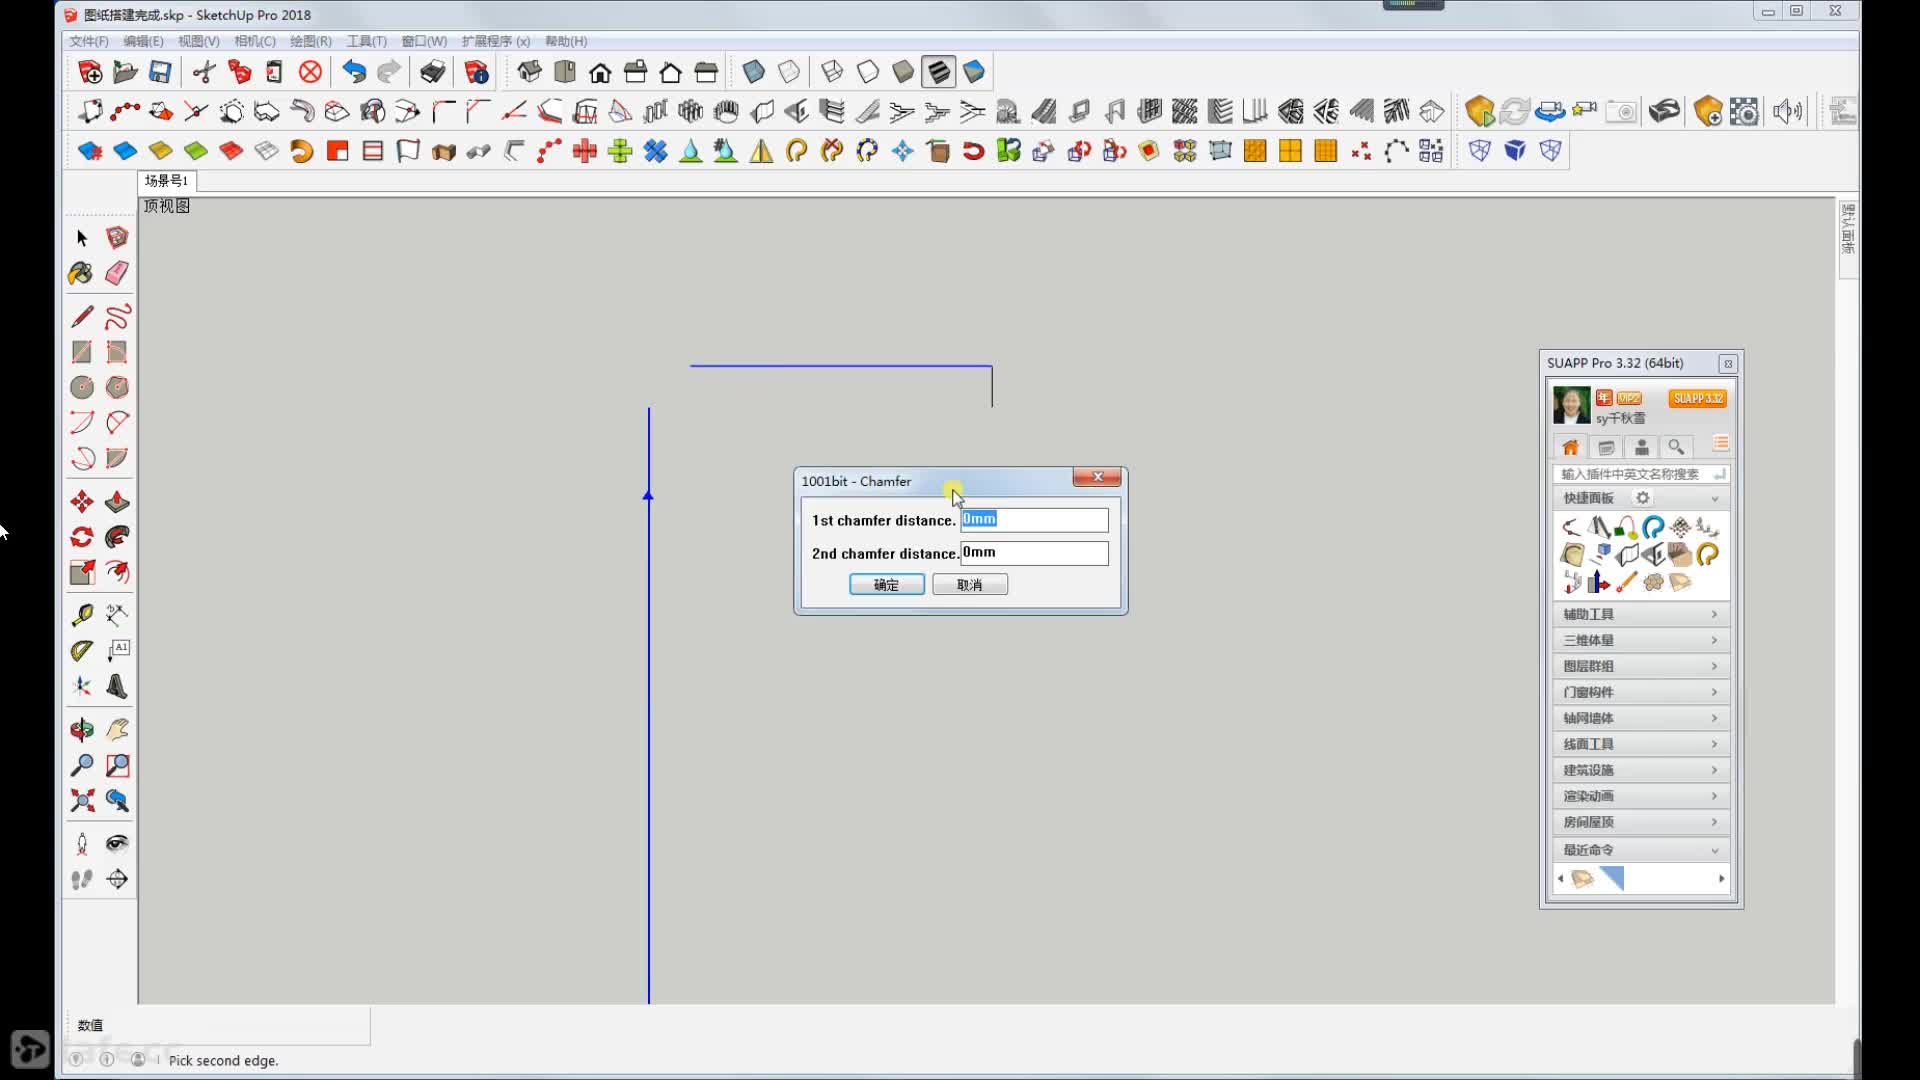Open SUAPP quick panel gear settings
1920x1080 pixels.
coord(1642,498)
